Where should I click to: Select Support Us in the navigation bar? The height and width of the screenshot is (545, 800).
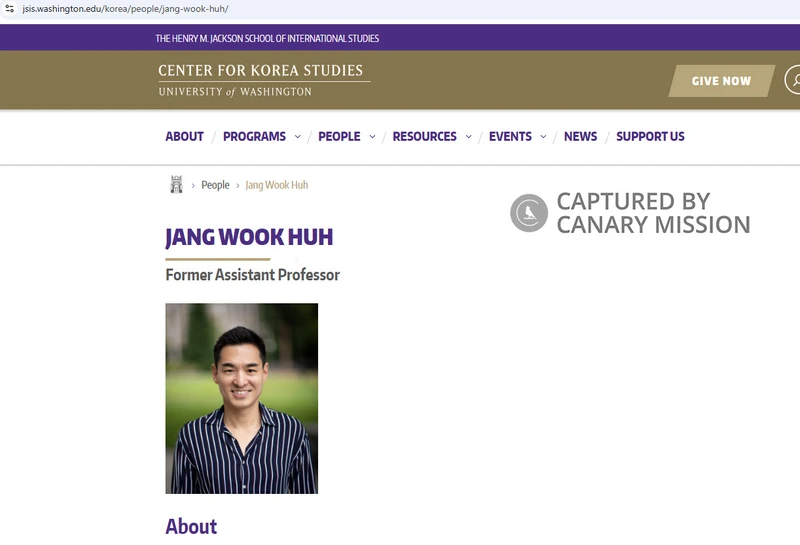(650, 137)
